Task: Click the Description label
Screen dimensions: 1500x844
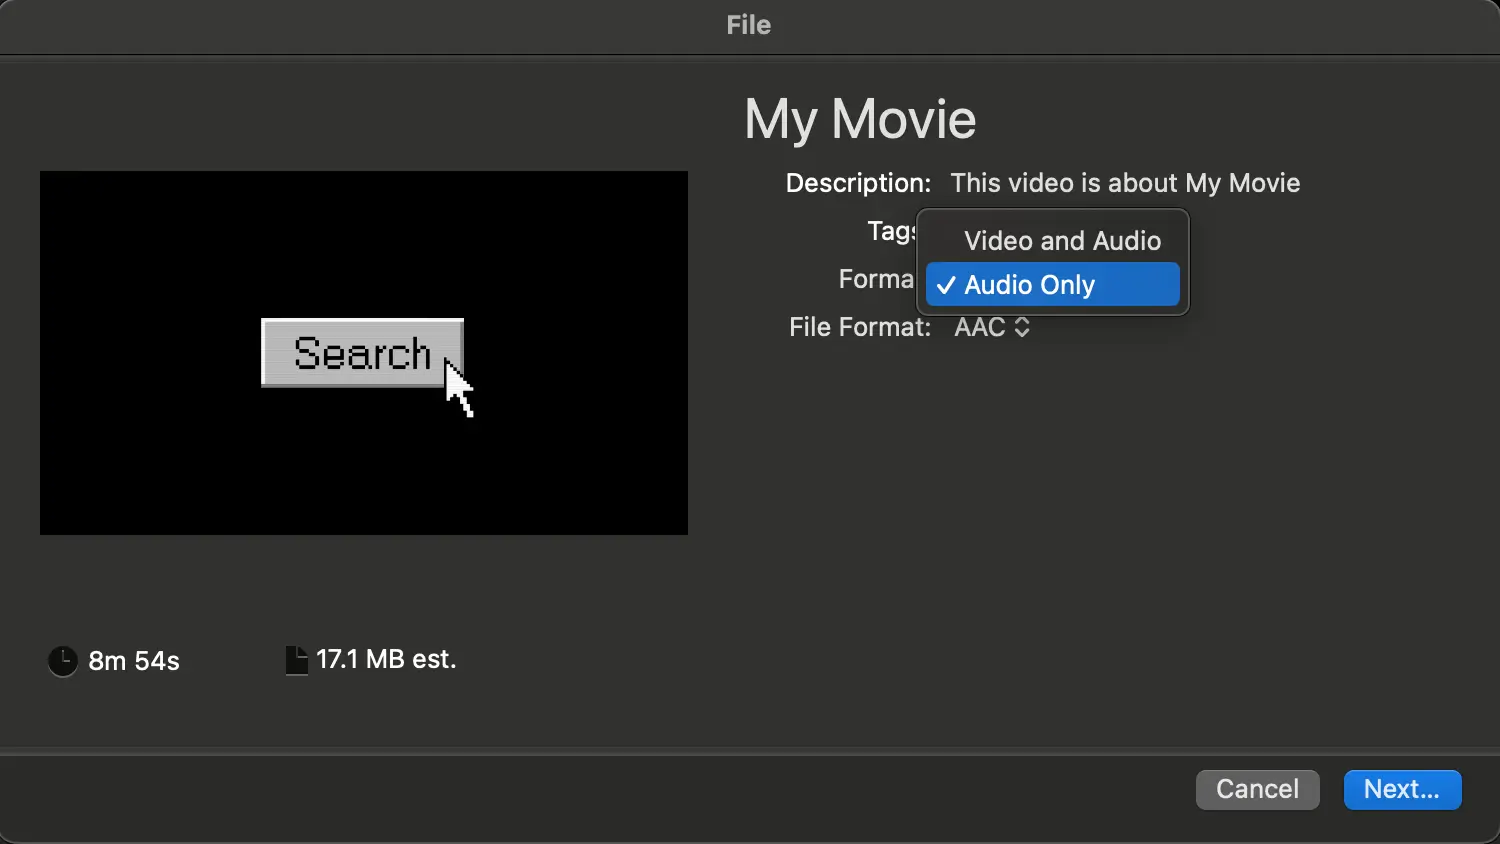Action: point(857,183)
